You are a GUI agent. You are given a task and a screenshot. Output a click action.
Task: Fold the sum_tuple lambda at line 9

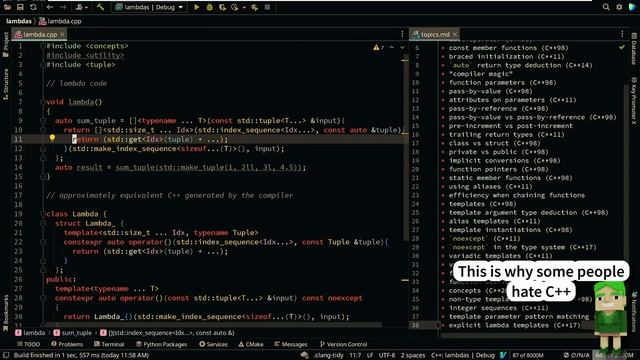(x=43, y=121)
